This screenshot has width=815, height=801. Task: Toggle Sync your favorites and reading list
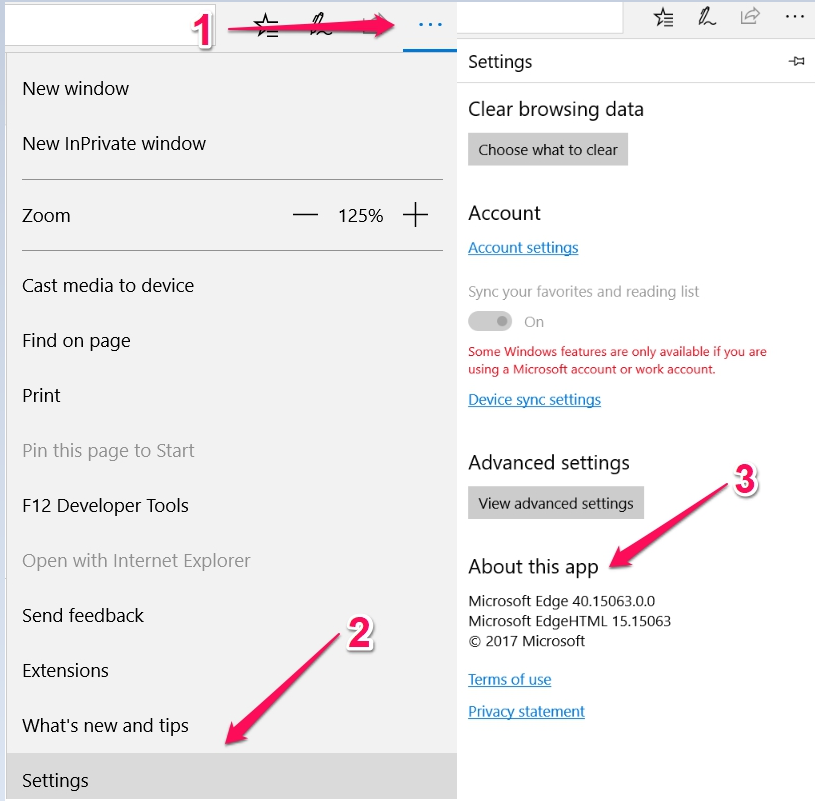click(x=490, y=321)
